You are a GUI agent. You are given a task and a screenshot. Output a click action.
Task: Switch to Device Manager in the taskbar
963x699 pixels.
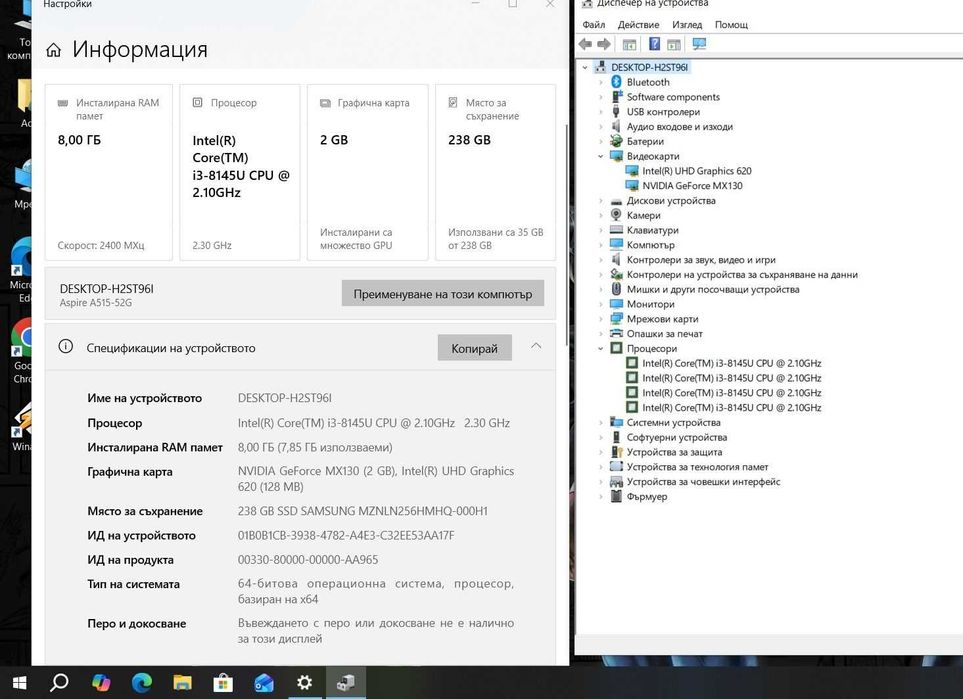[x=345, y=682]
